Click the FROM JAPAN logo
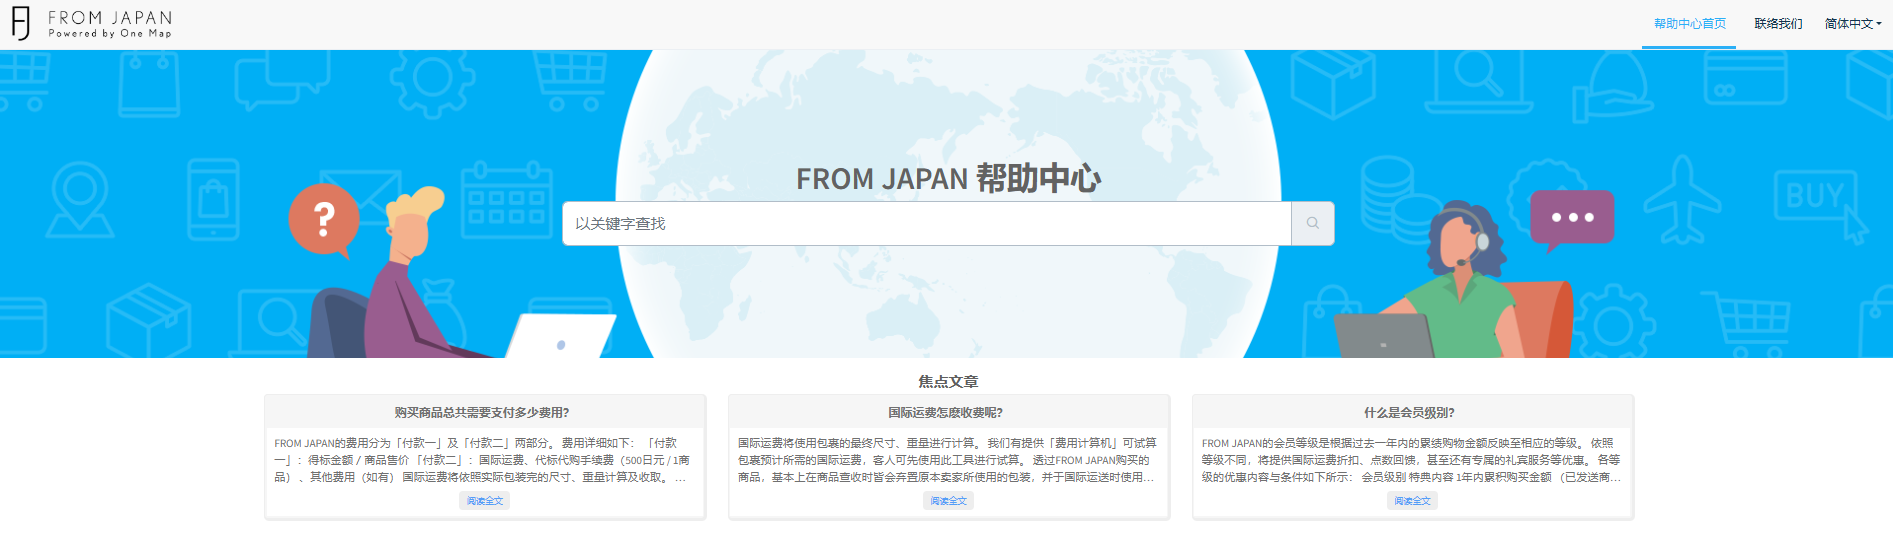The width and height of the screenshot is (1893, 553). click(92, 24)
